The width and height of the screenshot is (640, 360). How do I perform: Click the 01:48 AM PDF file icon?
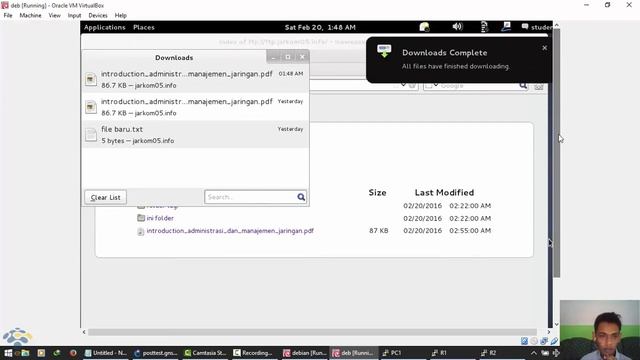point(91,79)
